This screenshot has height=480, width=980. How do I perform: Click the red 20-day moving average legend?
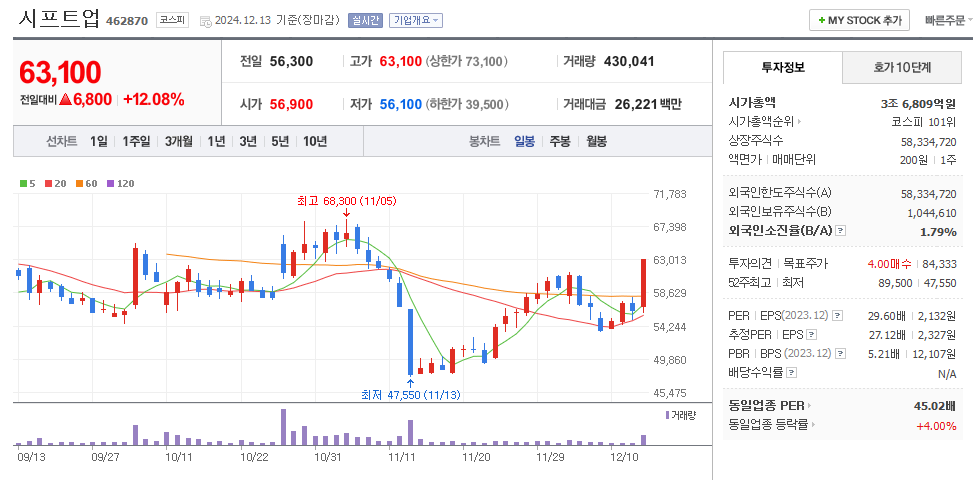click(x=56, y=184)
